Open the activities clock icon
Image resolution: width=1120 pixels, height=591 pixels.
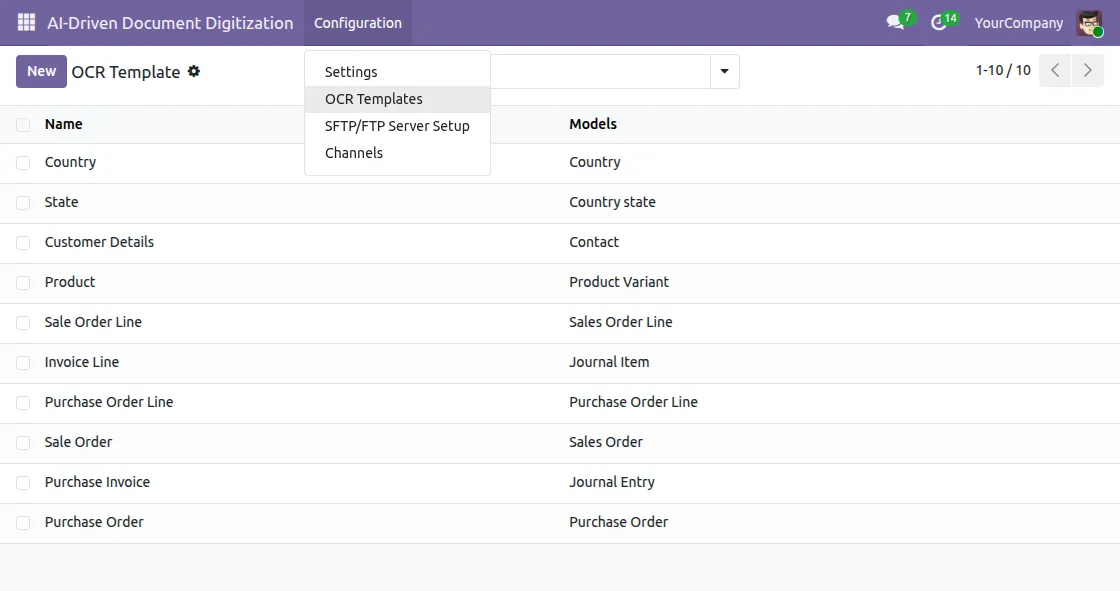pos(941,23)
